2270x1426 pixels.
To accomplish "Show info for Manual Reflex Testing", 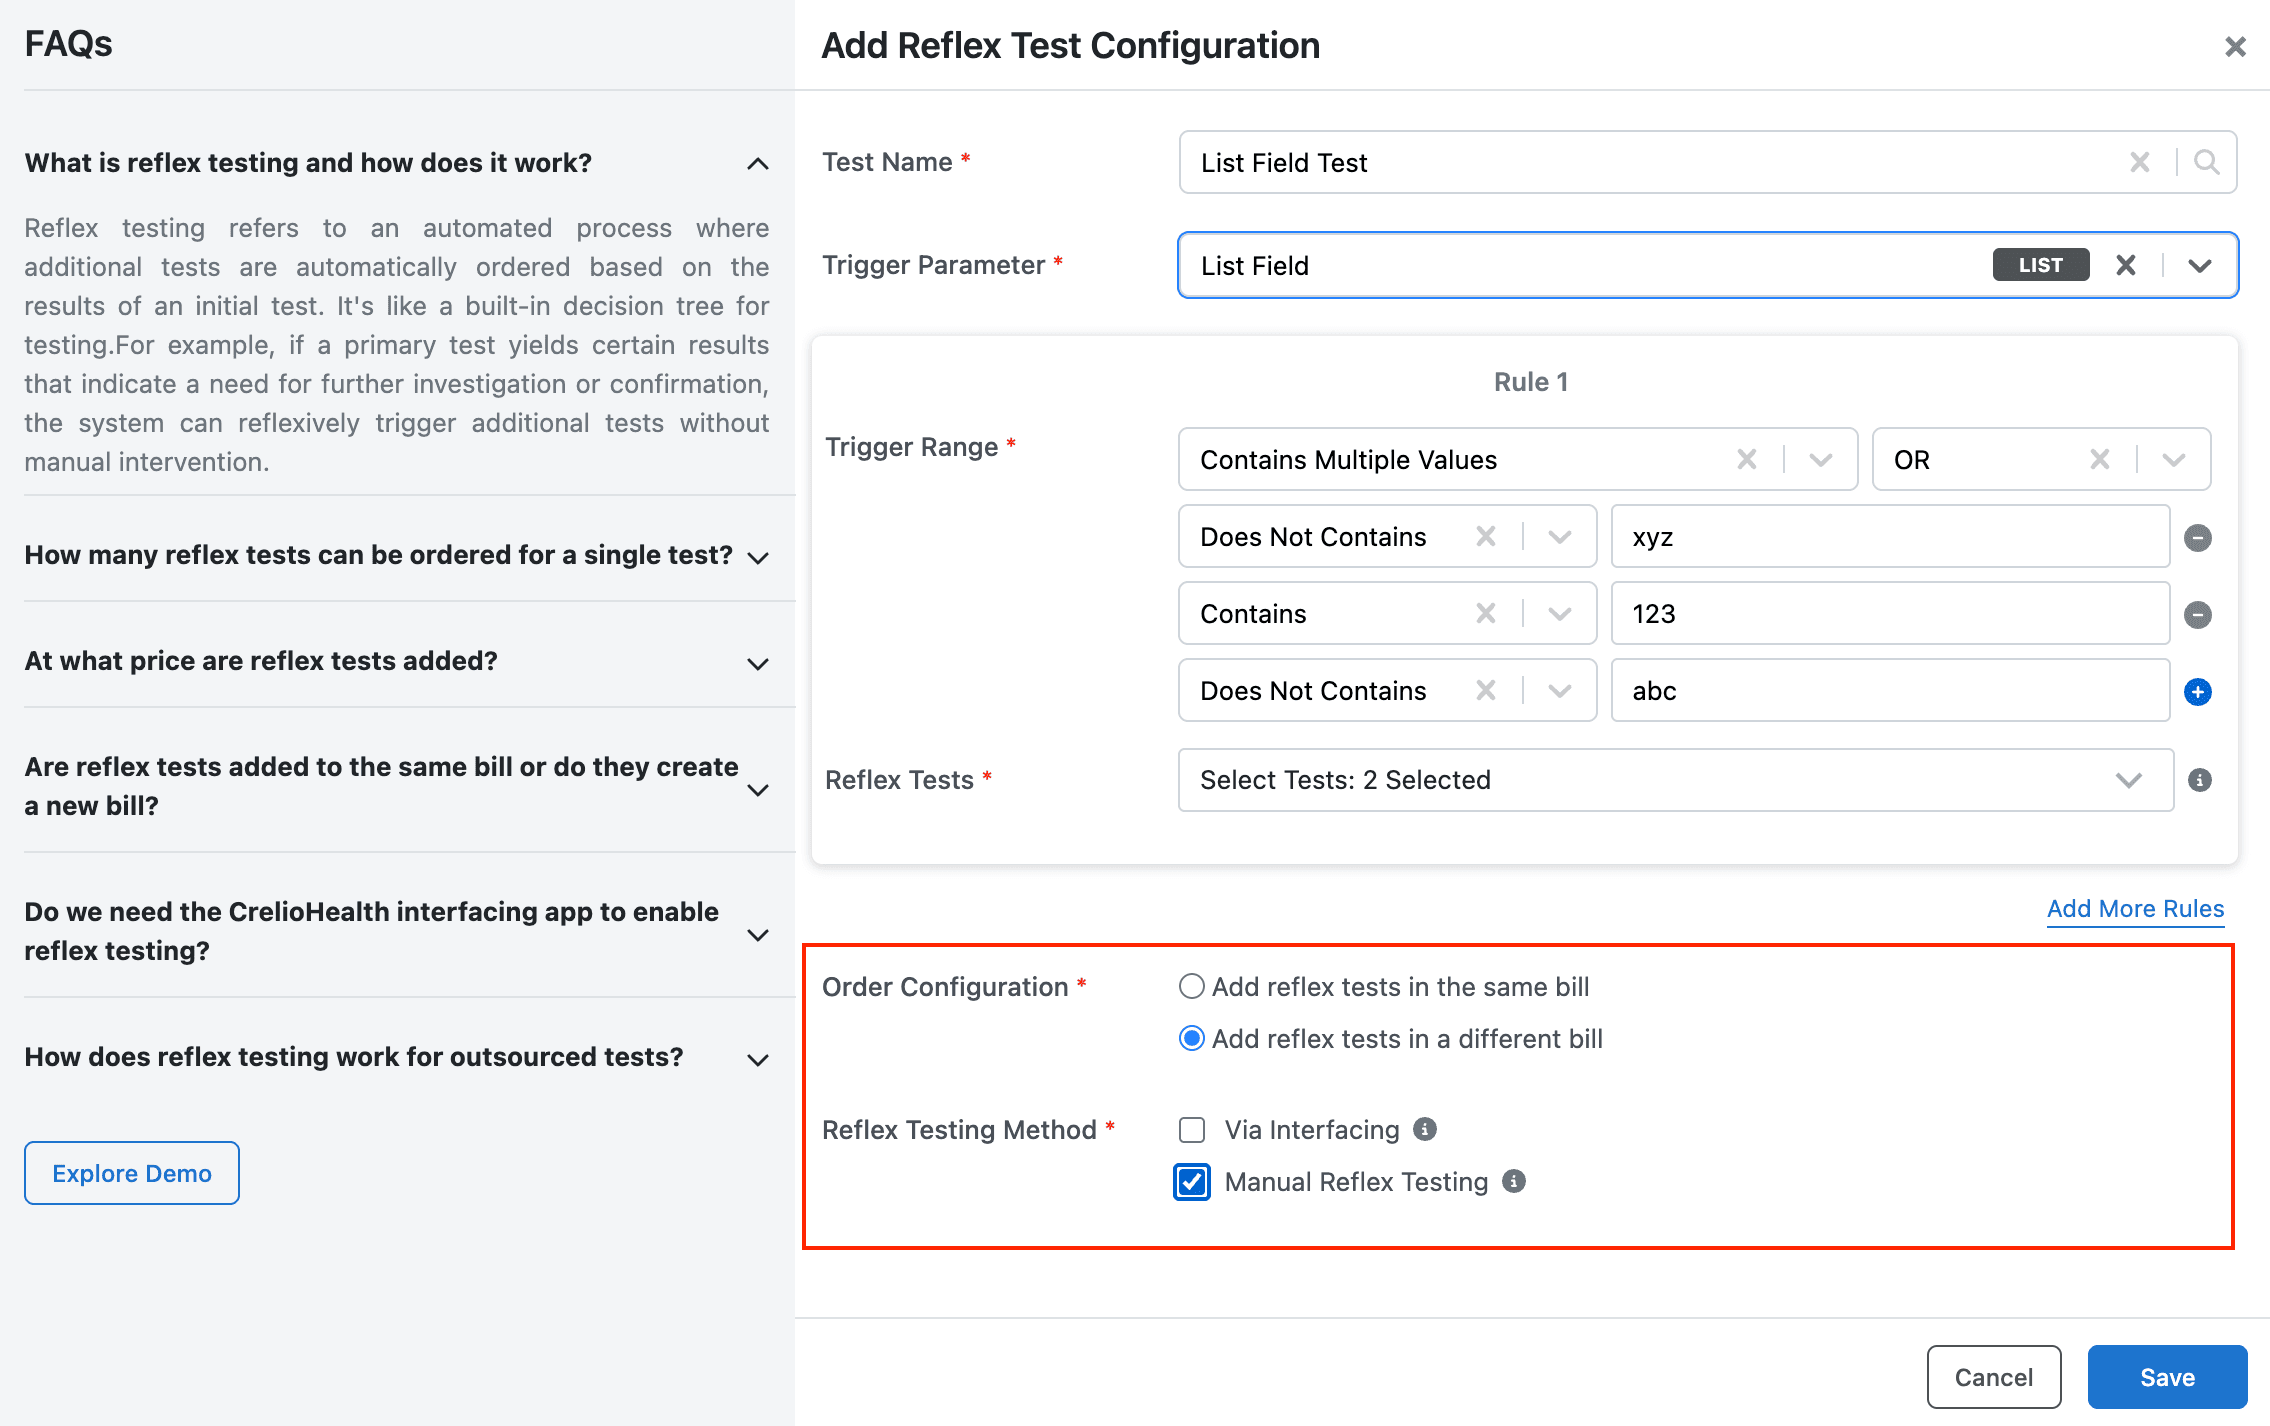I will pos(1514,1181).
